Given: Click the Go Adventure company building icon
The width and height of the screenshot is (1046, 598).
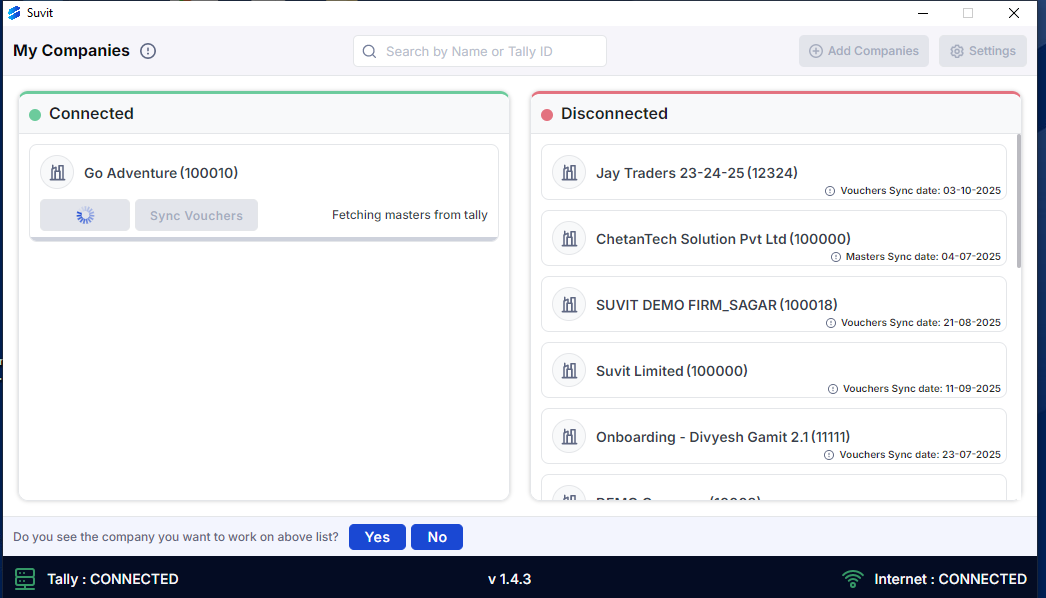Looking at the screenshot, I should pos(57,172).
